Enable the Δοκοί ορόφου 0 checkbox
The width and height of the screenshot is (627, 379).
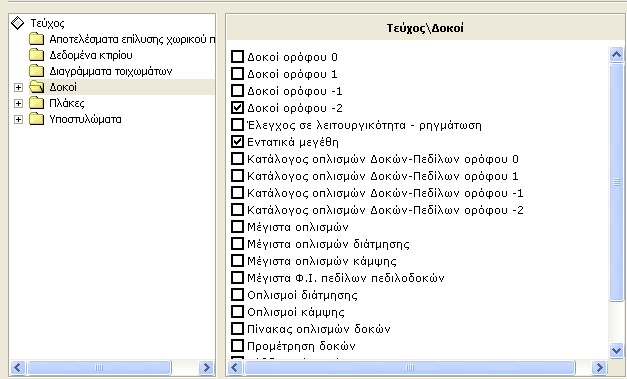tap(238, 57)
